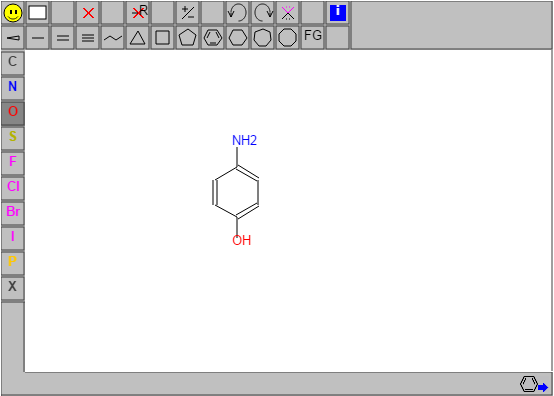Undo the last action
554x396 pixels.
tap(237, 13)
